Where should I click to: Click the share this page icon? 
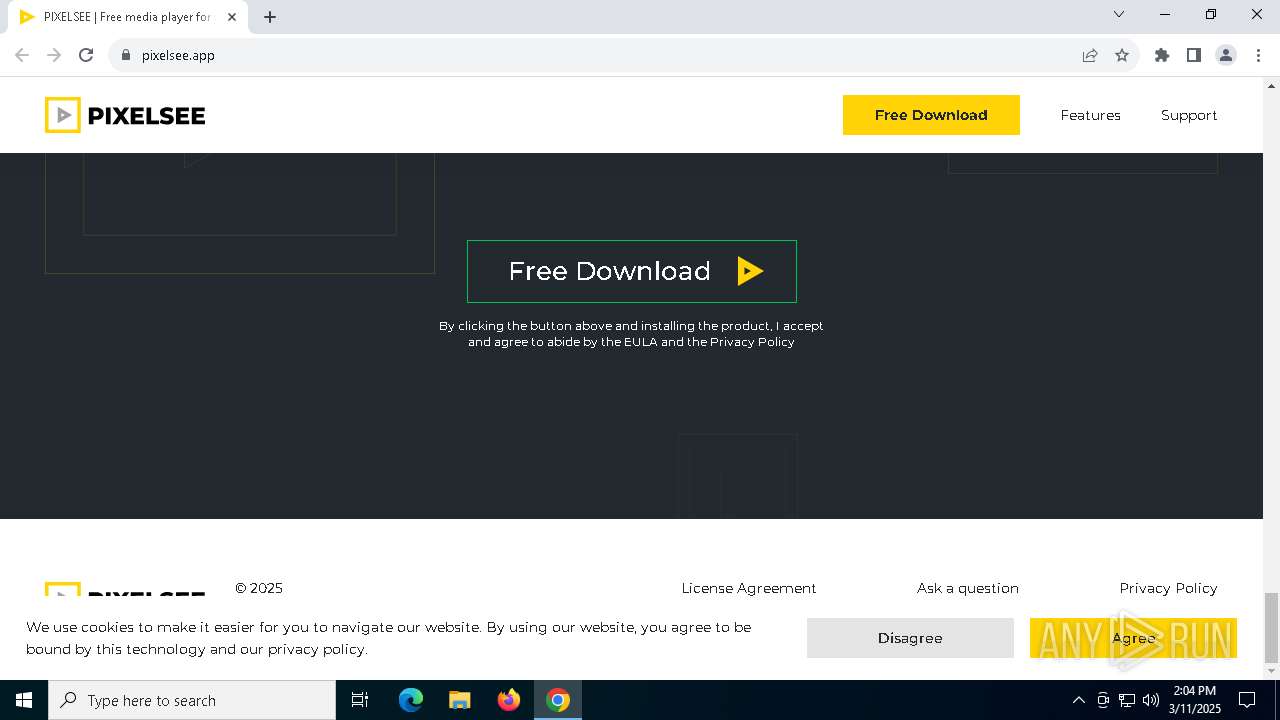(1090, 55)
